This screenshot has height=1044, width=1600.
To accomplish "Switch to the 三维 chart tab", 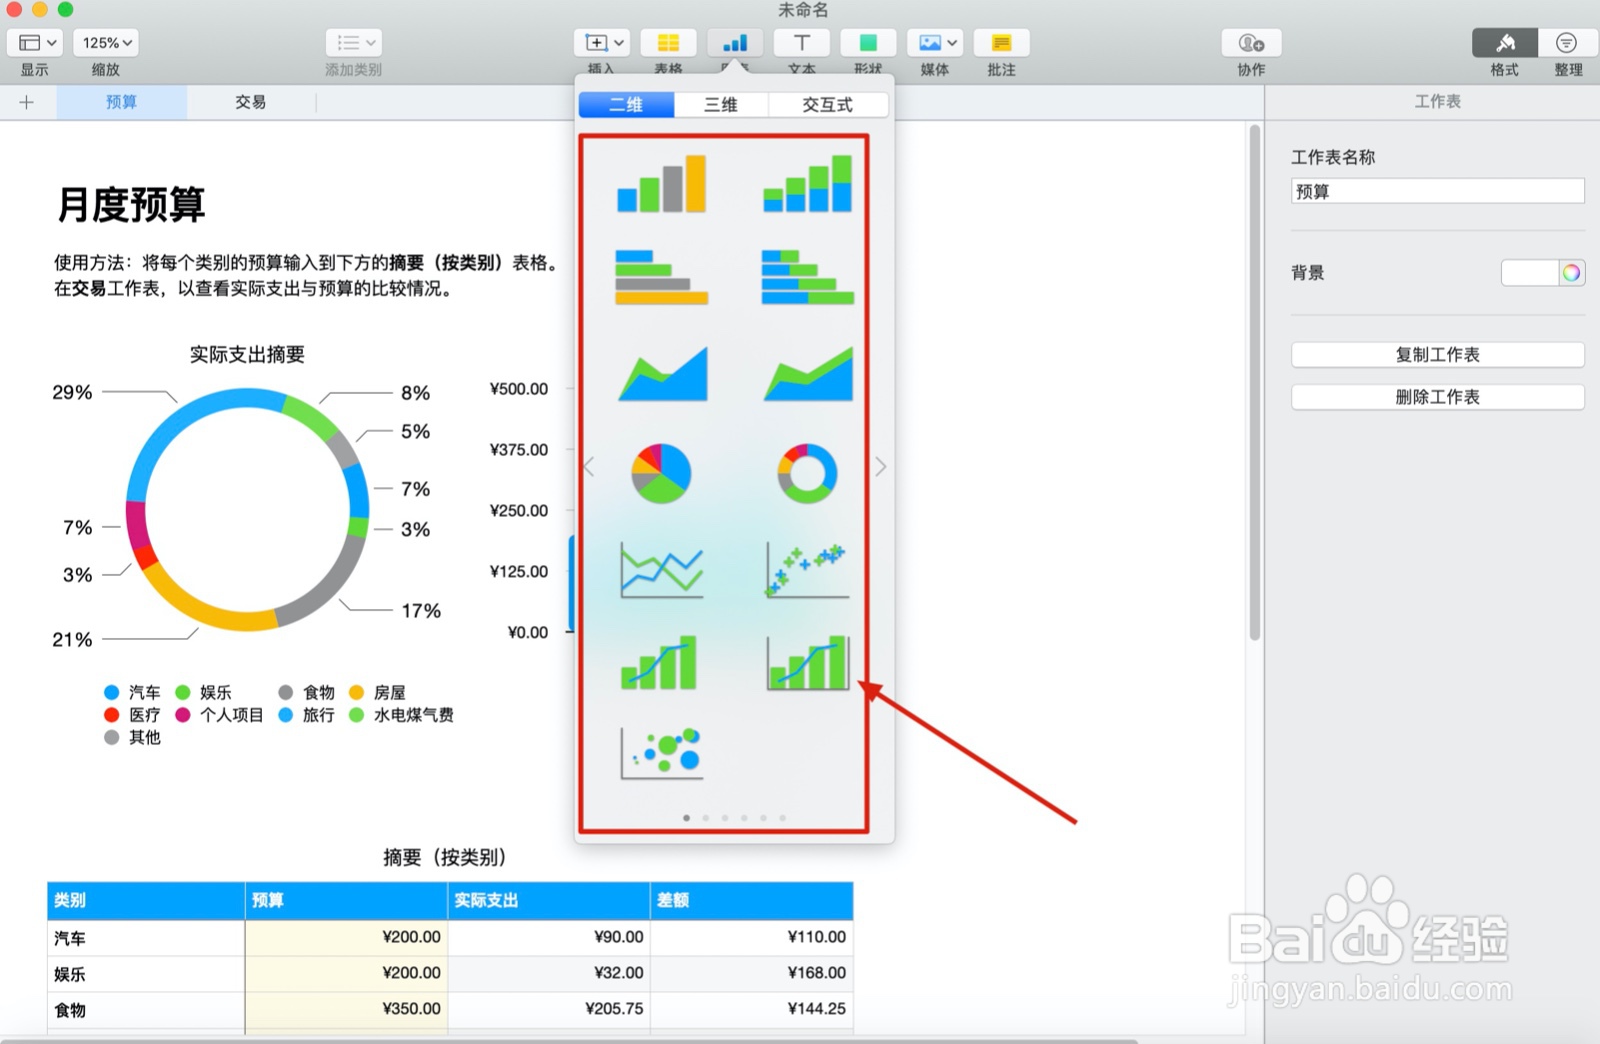I will tap(719, 104).
